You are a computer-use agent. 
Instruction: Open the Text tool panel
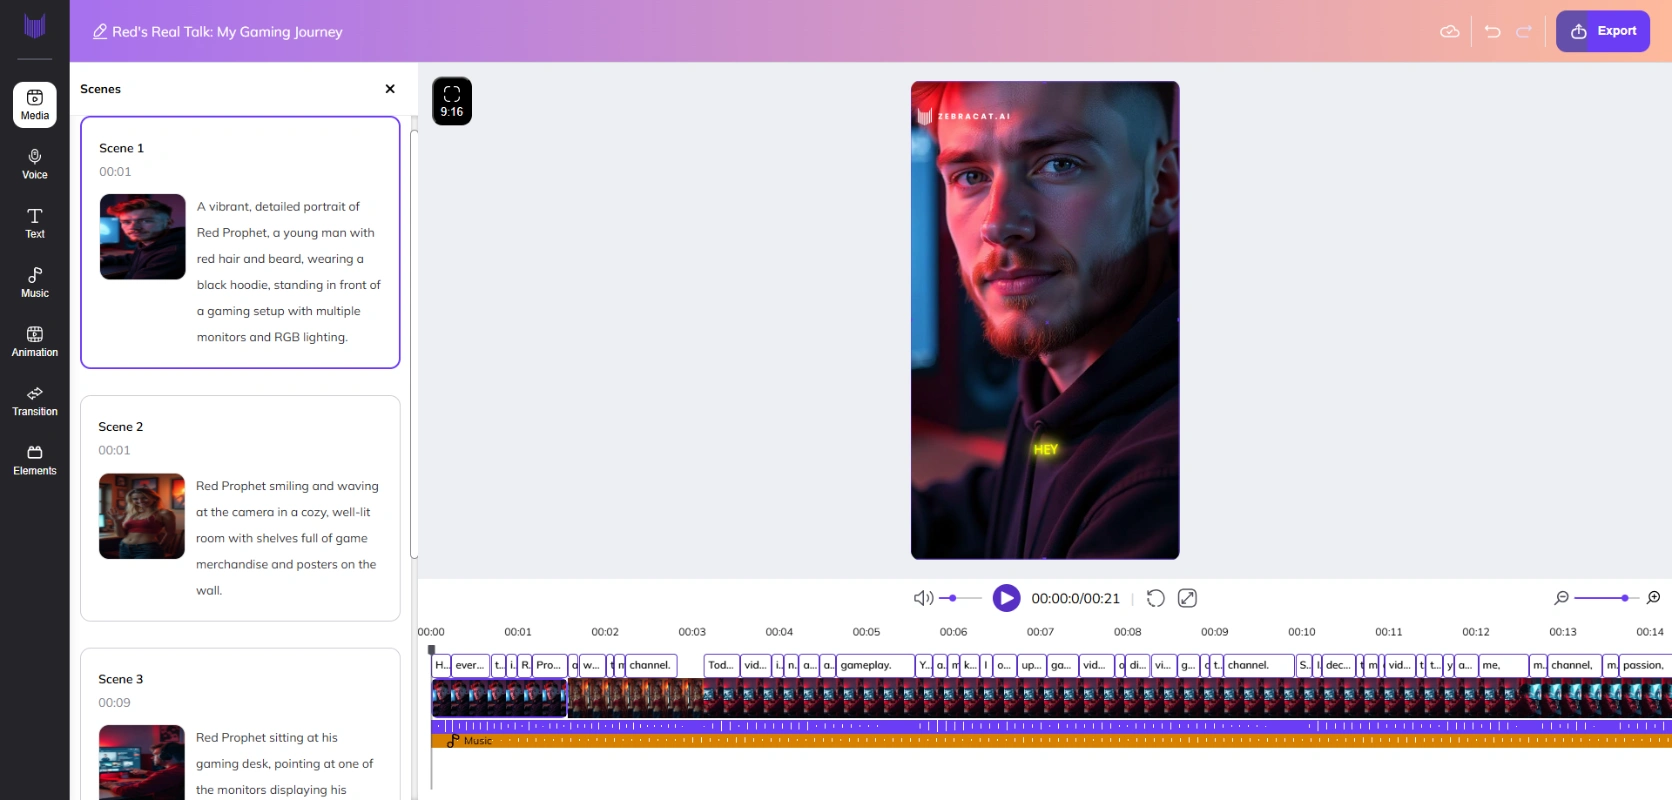point(35,223)
